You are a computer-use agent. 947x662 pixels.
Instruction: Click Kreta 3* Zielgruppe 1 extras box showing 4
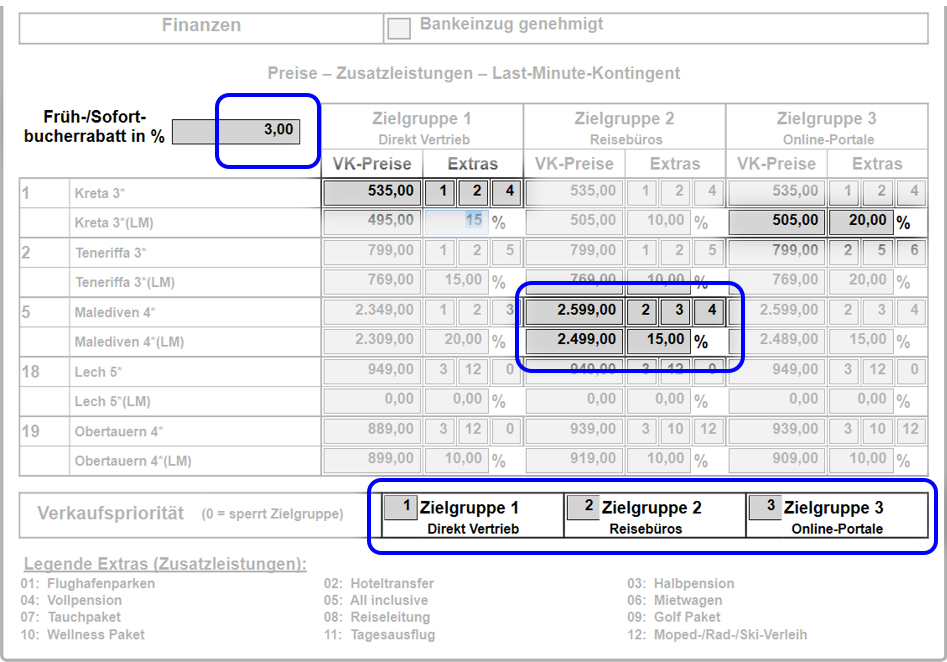(x=511, y=192)
